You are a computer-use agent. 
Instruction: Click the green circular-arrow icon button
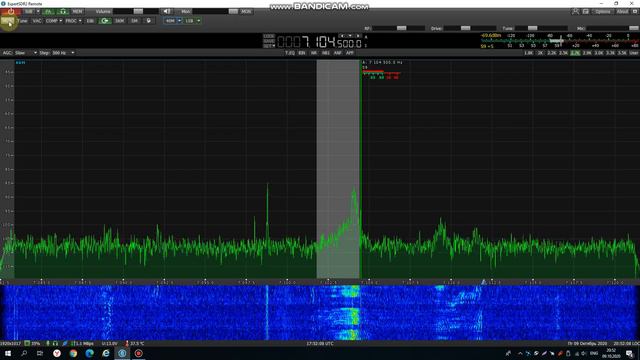tap(105, 21)
